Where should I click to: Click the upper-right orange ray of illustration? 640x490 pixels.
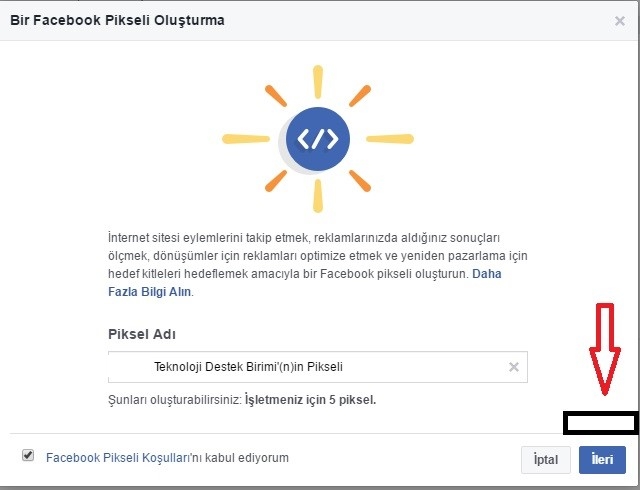pos(360,96)
